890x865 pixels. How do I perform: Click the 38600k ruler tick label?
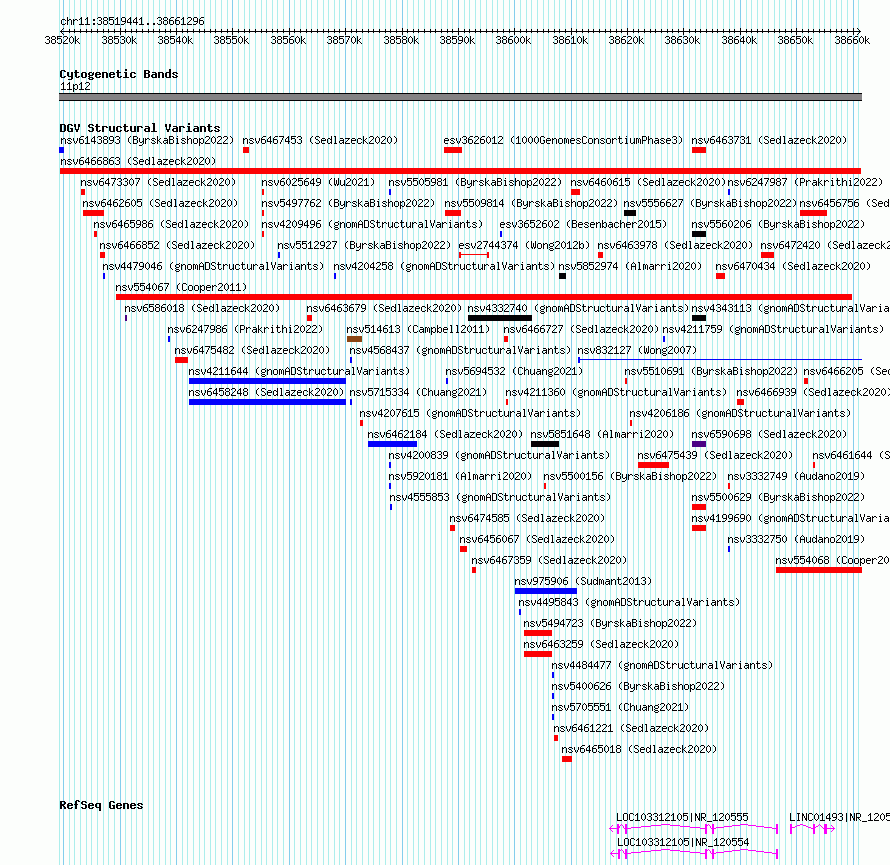click(x=513, y=40)
